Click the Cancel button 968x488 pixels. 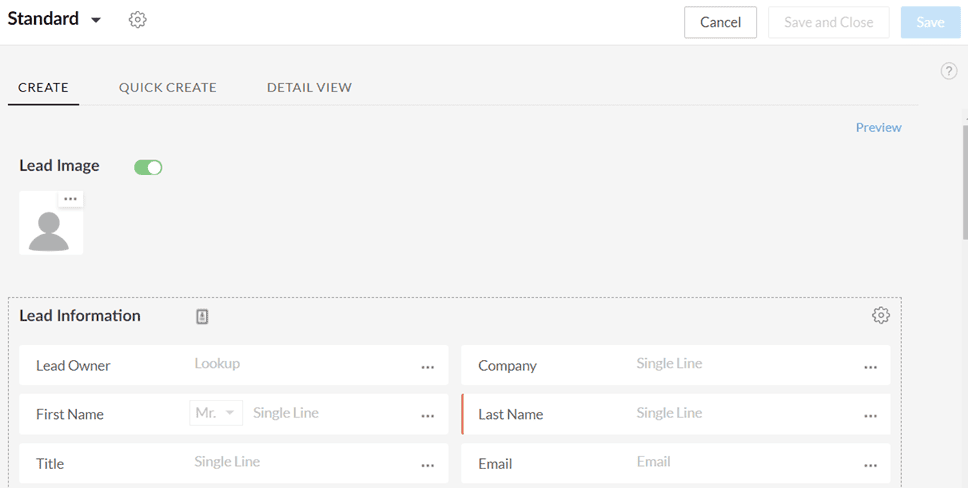[720, 22]
